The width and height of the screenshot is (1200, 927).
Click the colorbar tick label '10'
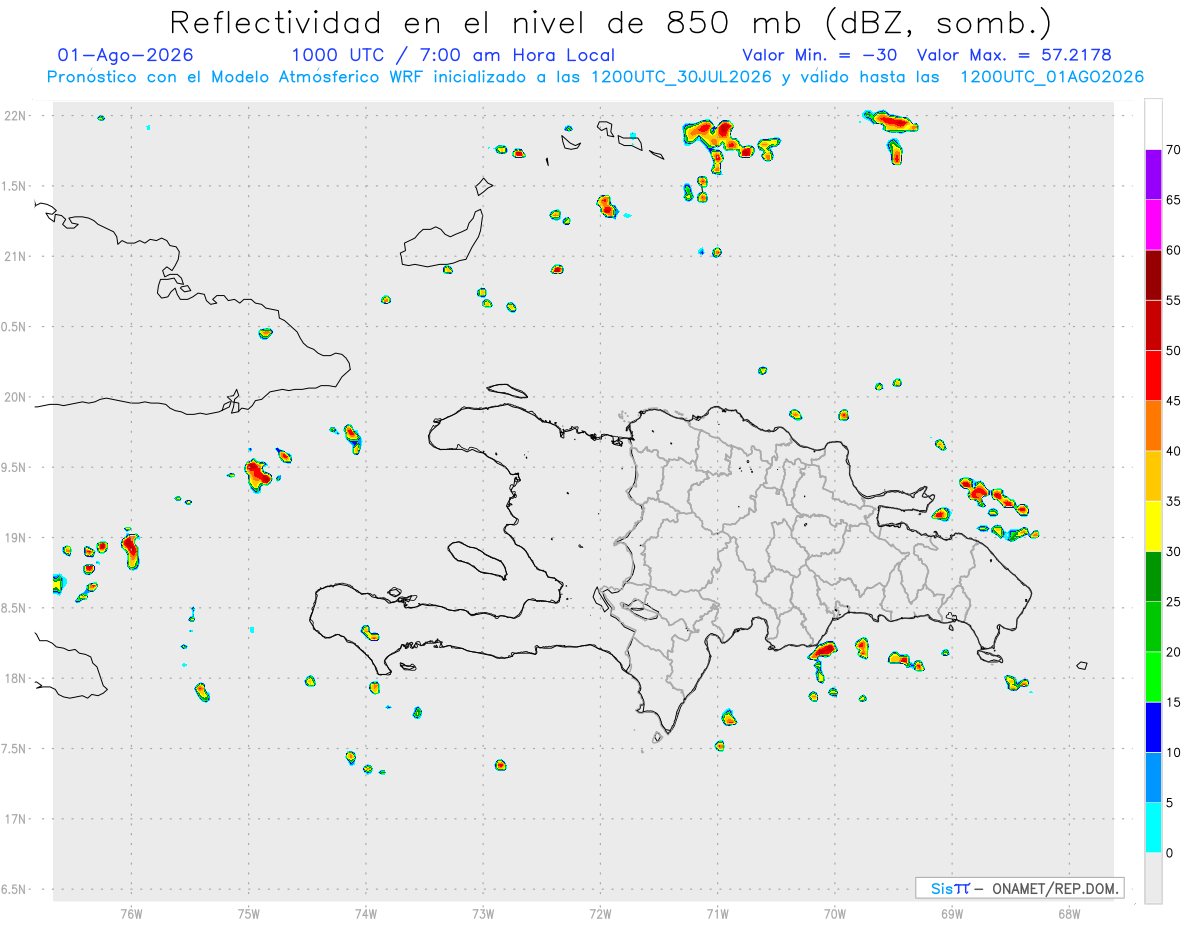point(1173,752)
